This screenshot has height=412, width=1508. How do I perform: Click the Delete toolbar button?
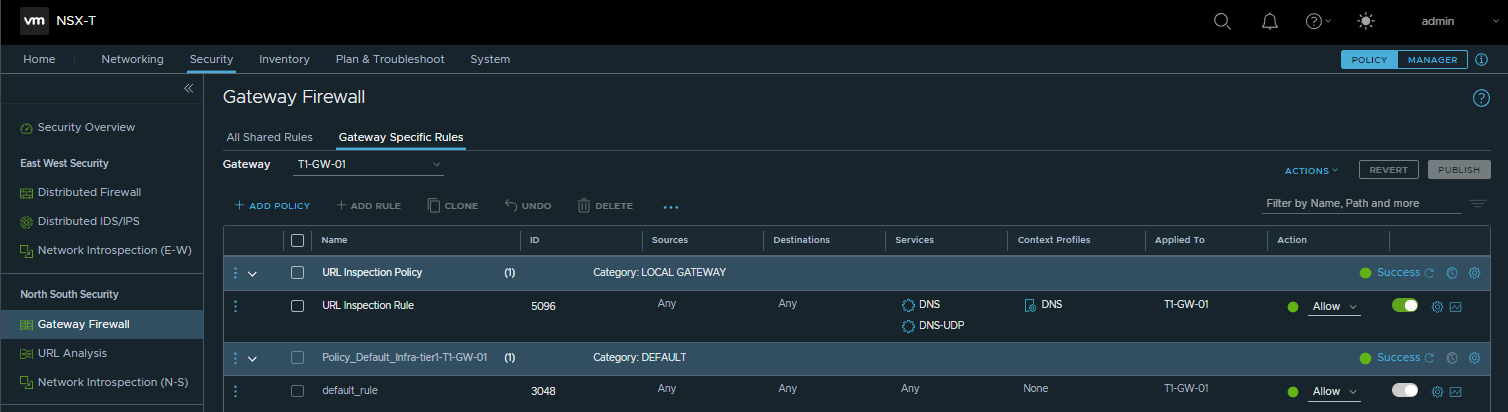coord(605,206)
